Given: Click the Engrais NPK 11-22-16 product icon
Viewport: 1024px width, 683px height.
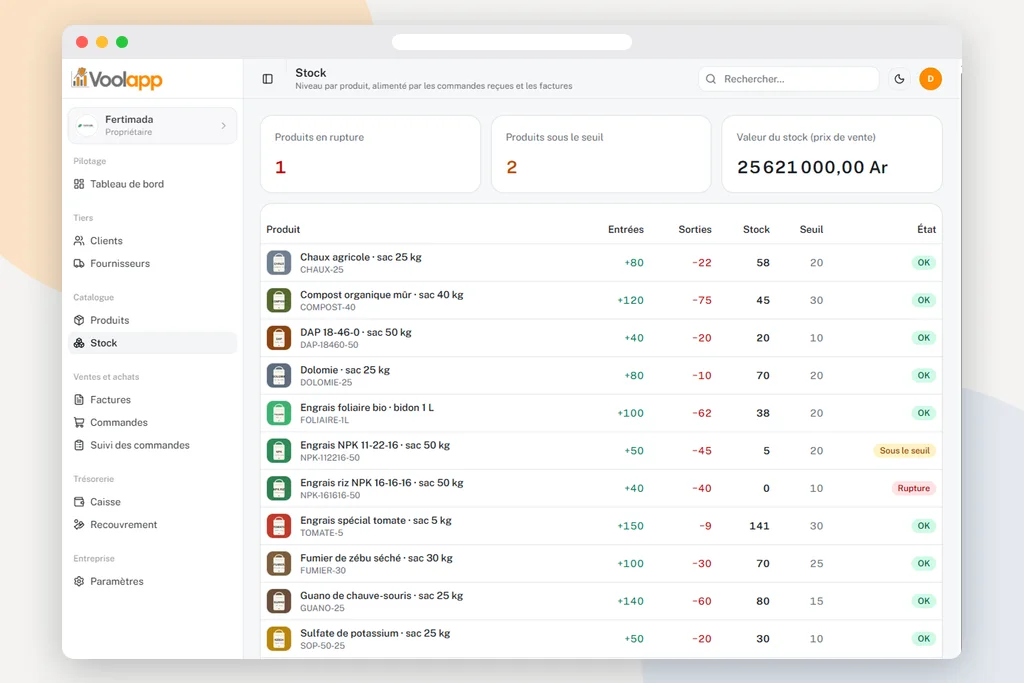Looking at the screenshot, I should [279, 451].
